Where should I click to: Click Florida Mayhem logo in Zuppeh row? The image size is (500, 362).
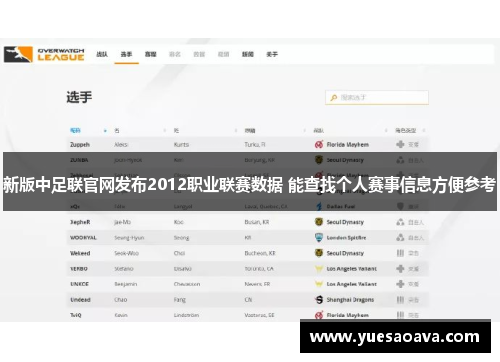(319, 145)
